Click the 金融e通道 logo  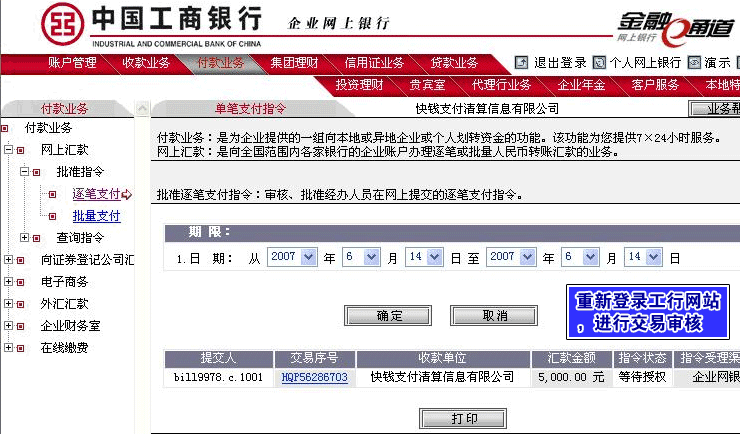click(x=677, y=28)
